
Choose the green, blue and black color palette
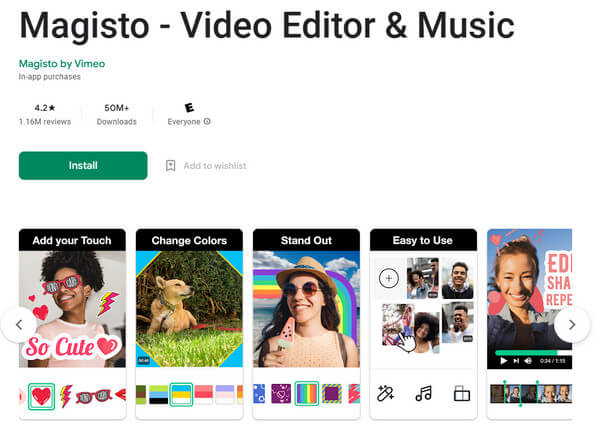pyautogui.click(x=158, y=395)
